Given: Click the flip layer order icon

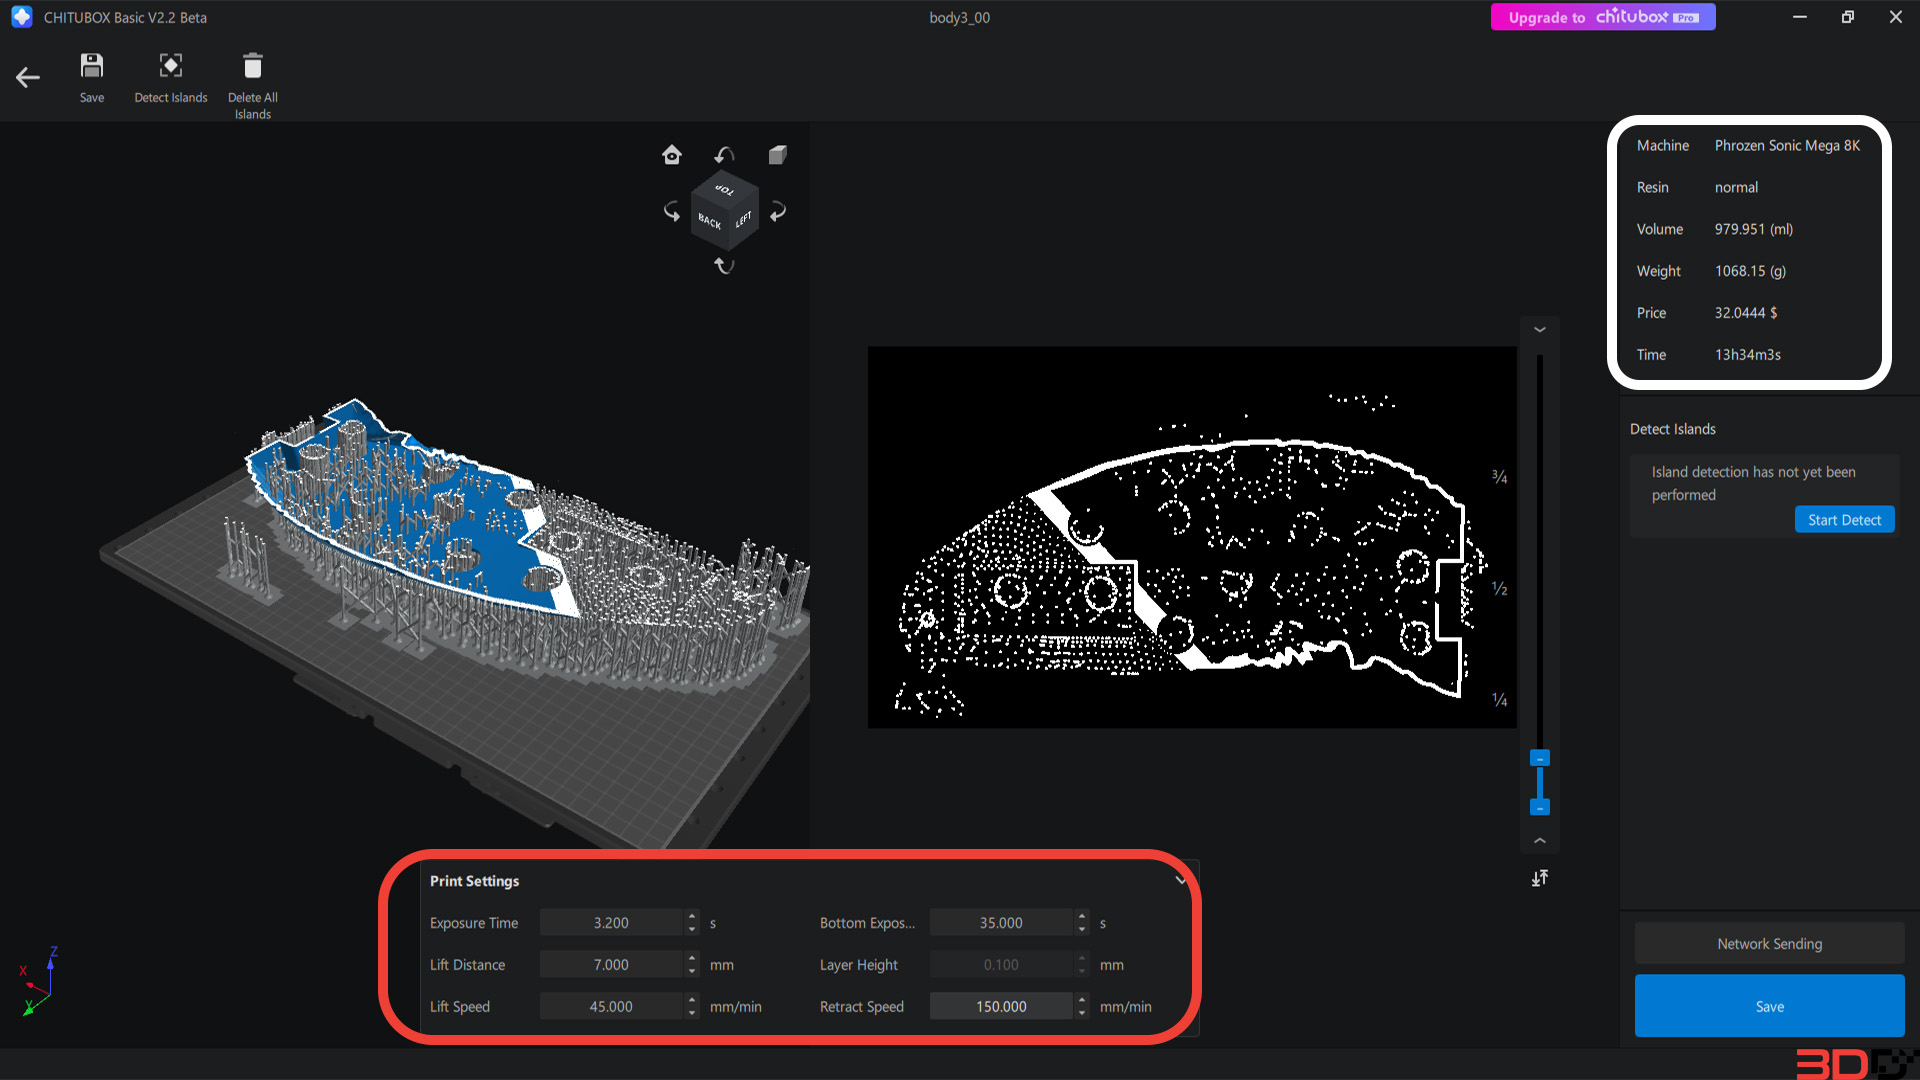Looking at the screenshot, I should pyautogui.click(x=1540, y=878).
